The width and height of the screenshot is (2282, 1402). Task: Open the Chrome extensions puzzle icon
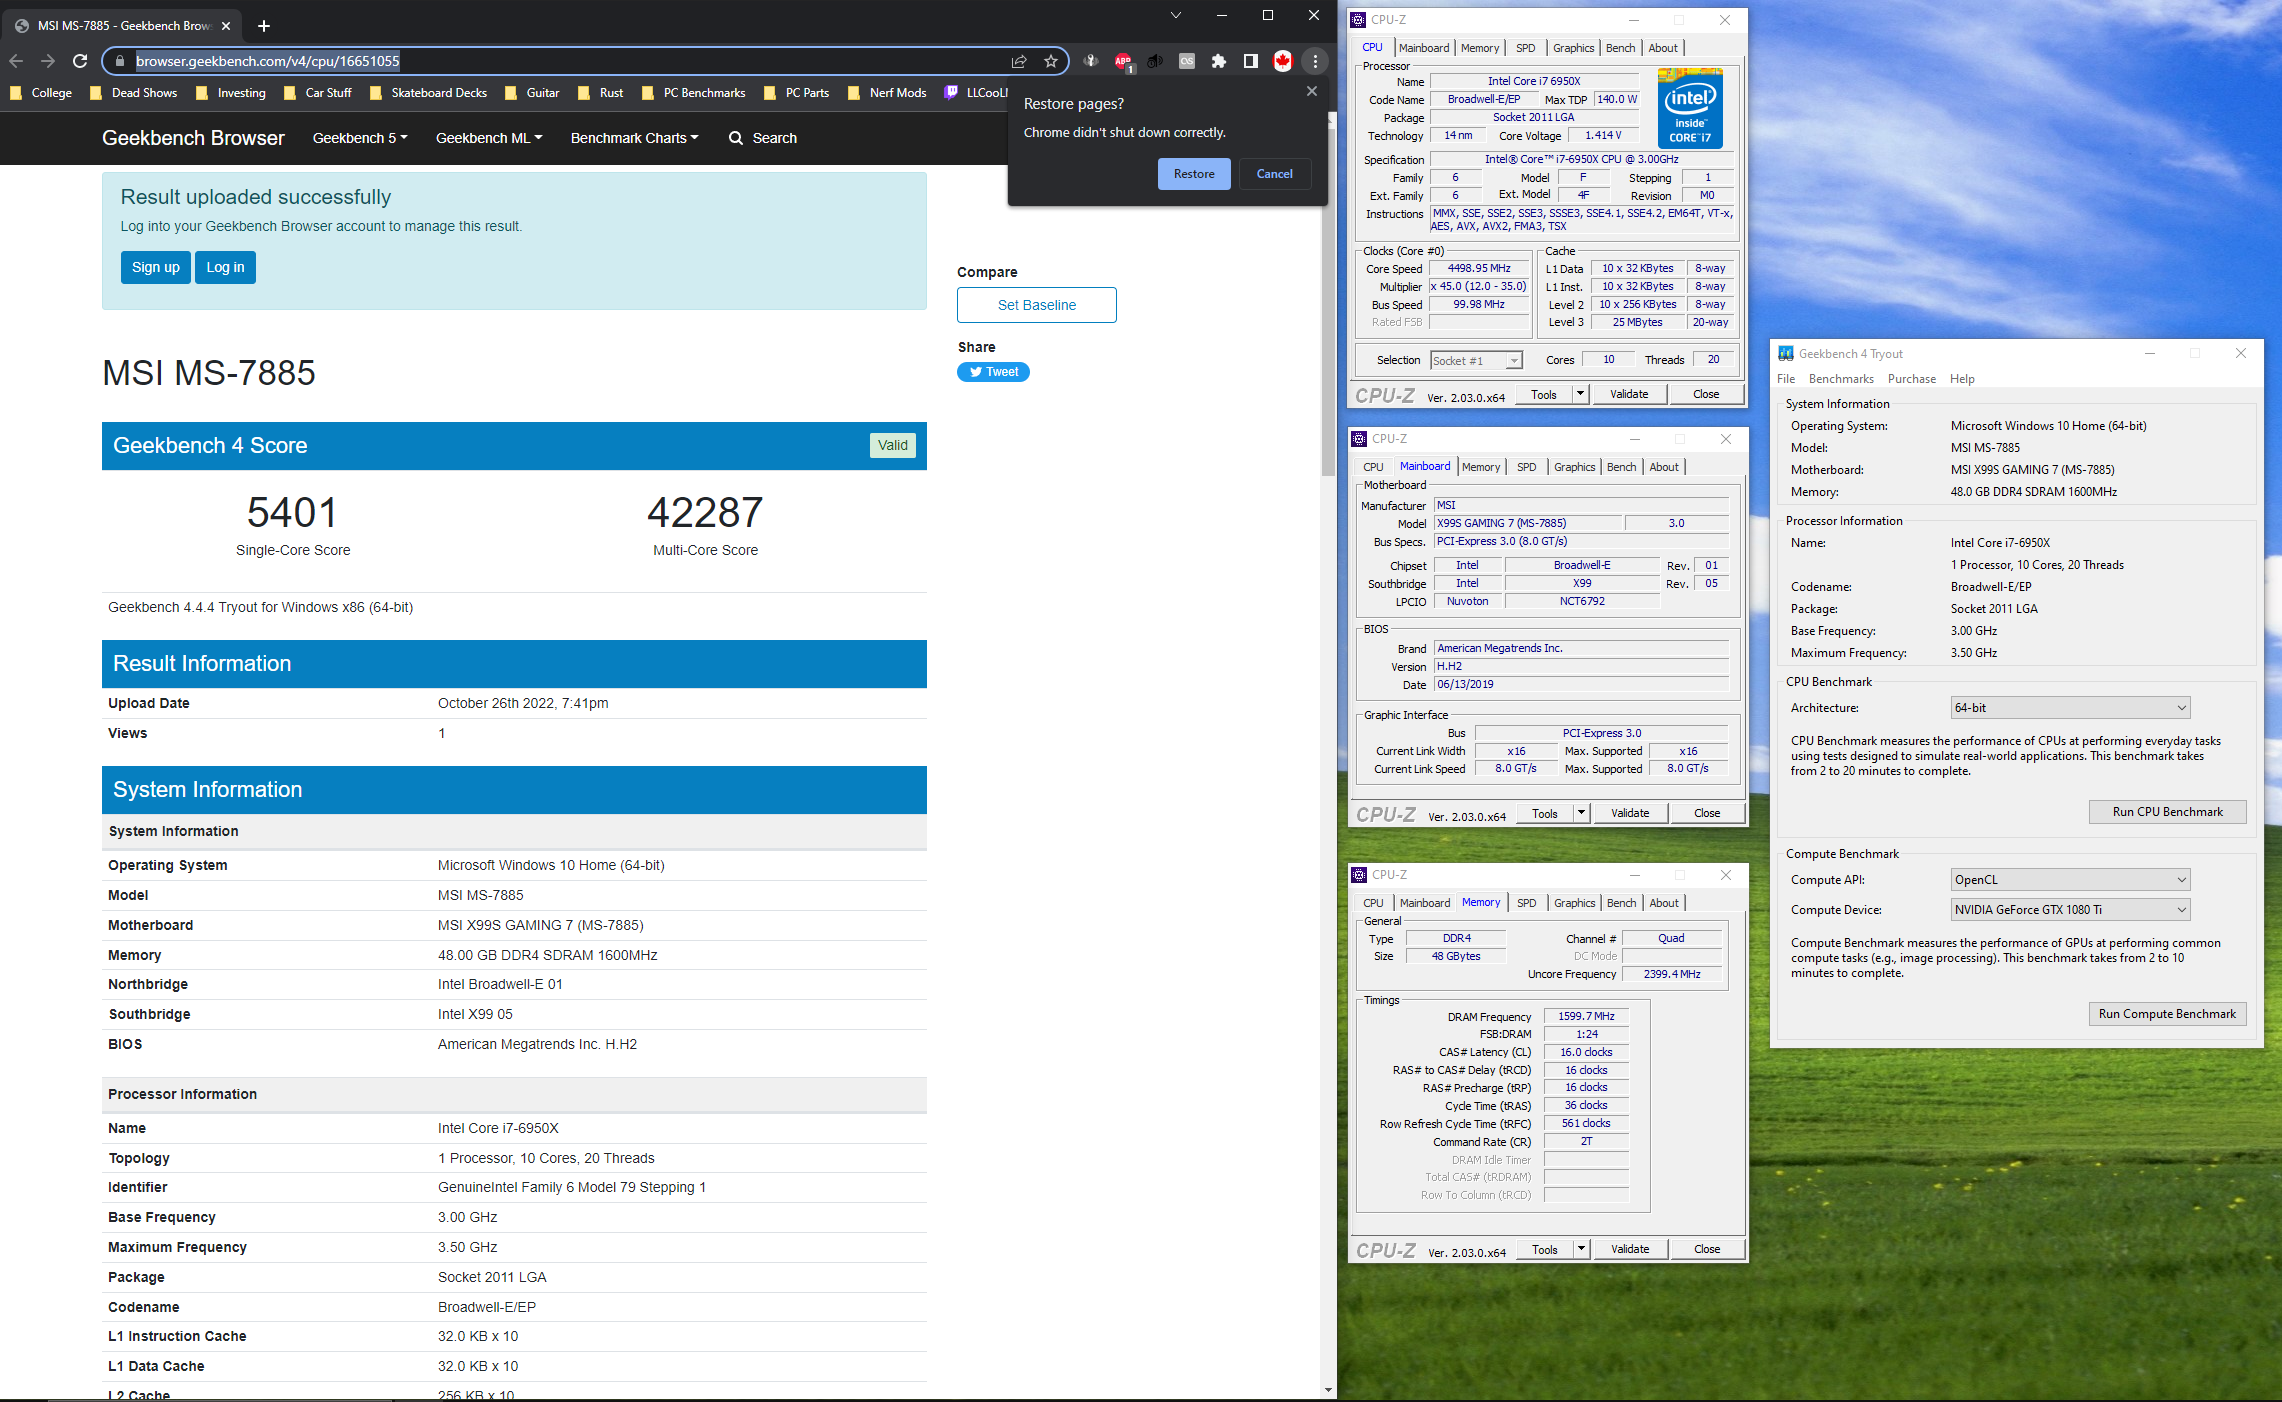(1218, 61)
